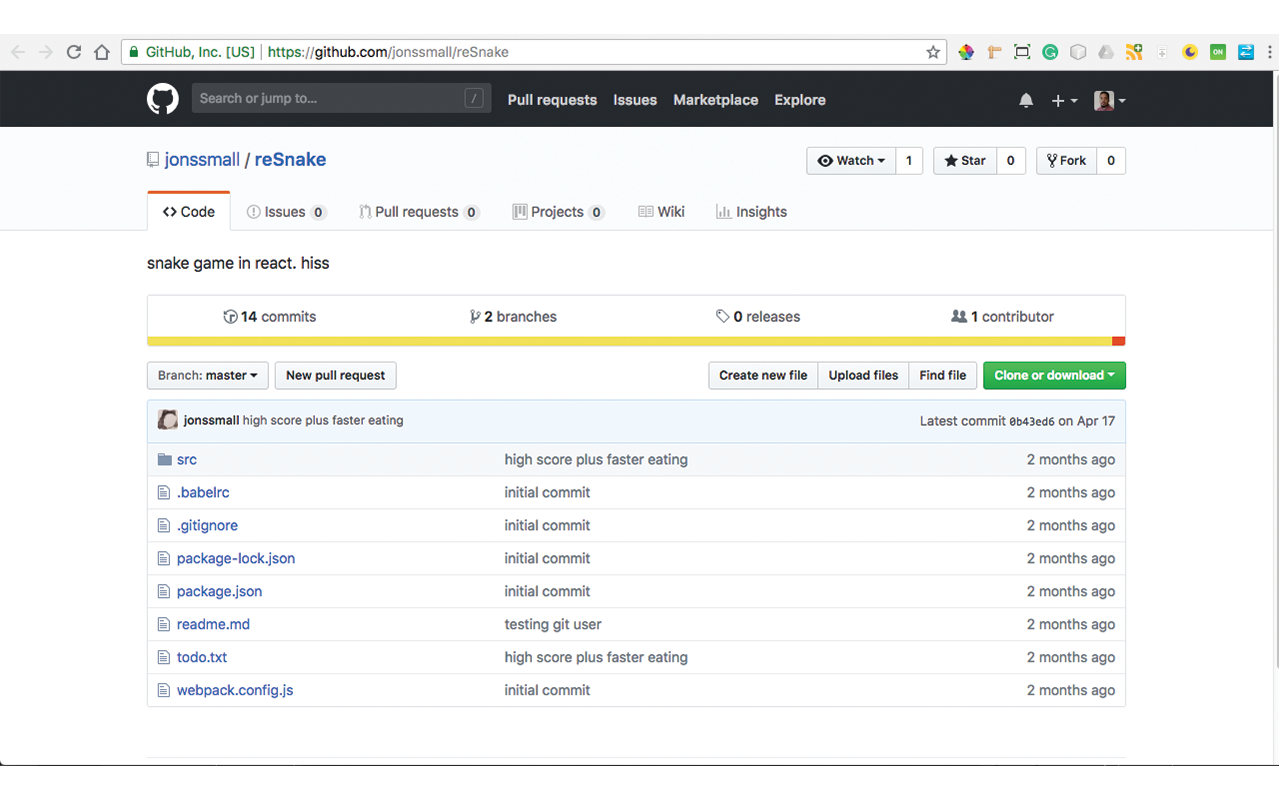
Task: Click Pull requests in top navigation
Action: point(552,100)
